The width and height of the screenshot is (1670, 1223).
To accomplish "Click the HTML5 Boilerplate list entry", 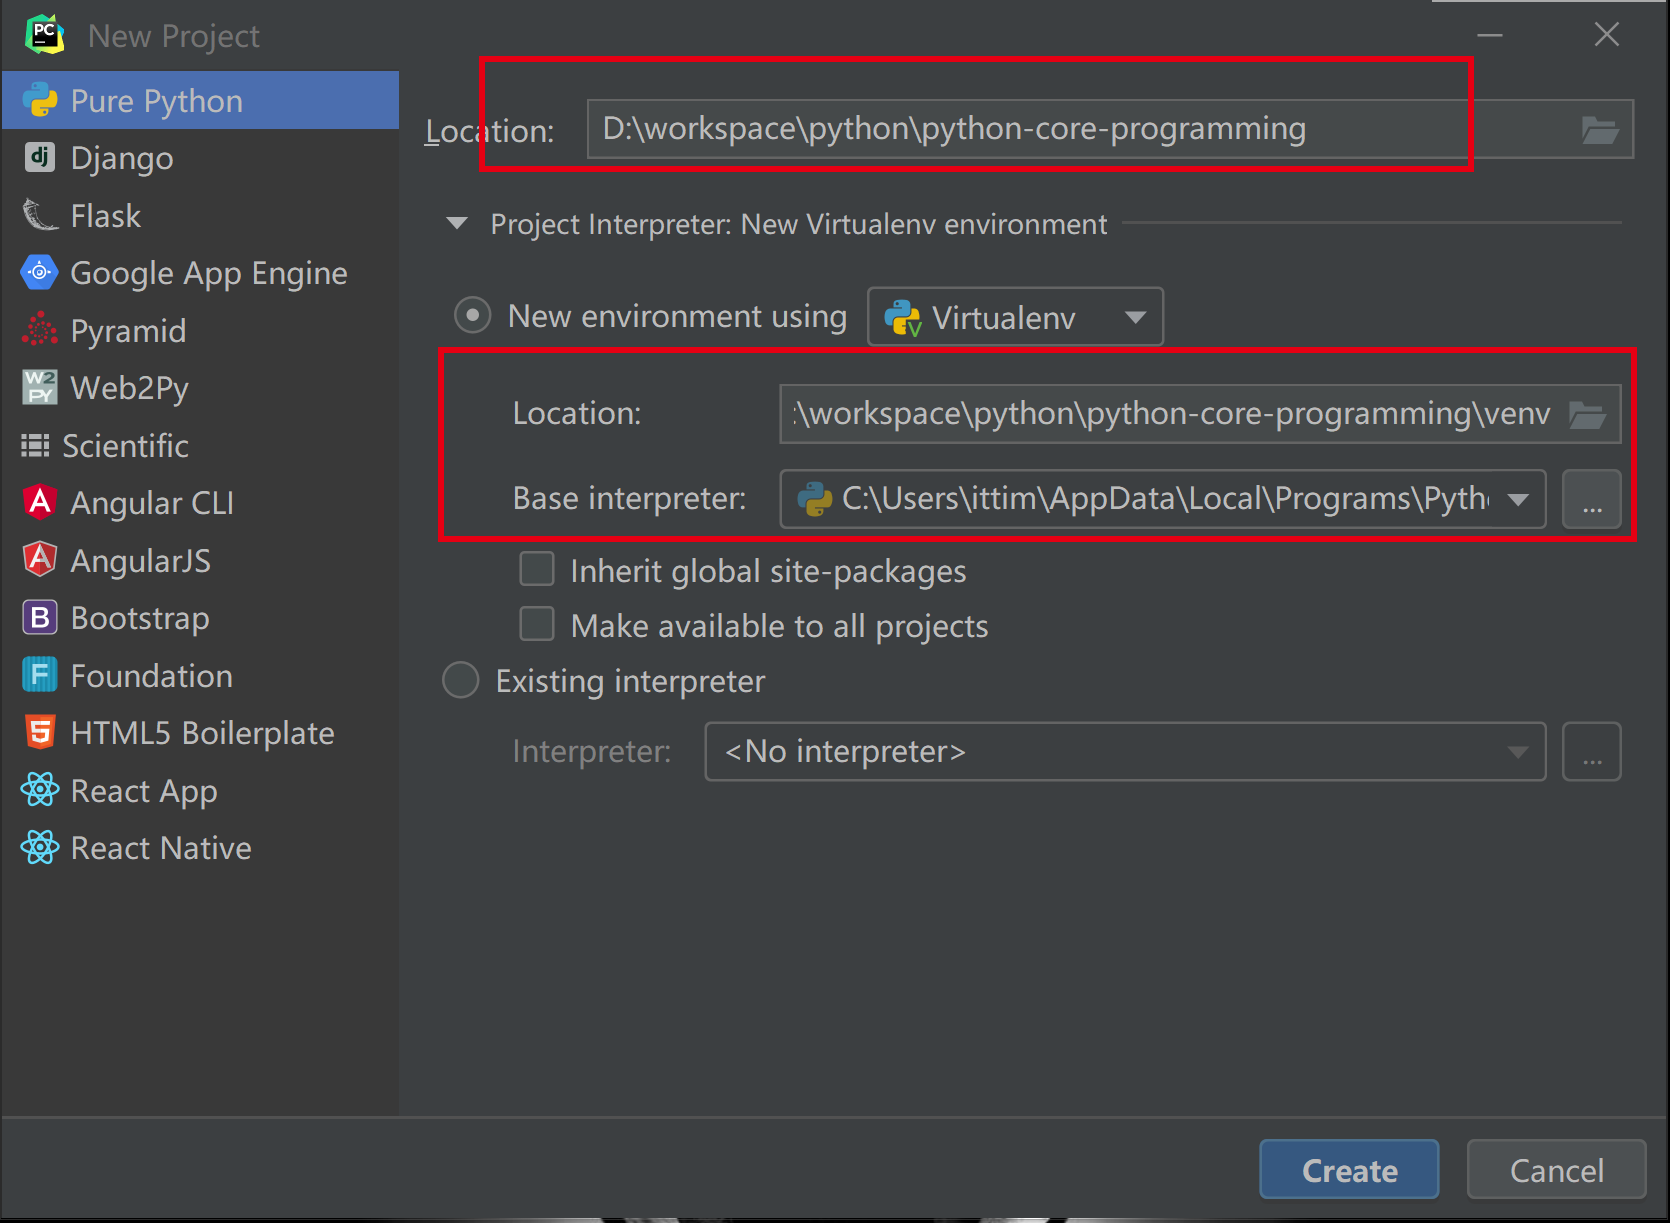I will tap(200, 733).
